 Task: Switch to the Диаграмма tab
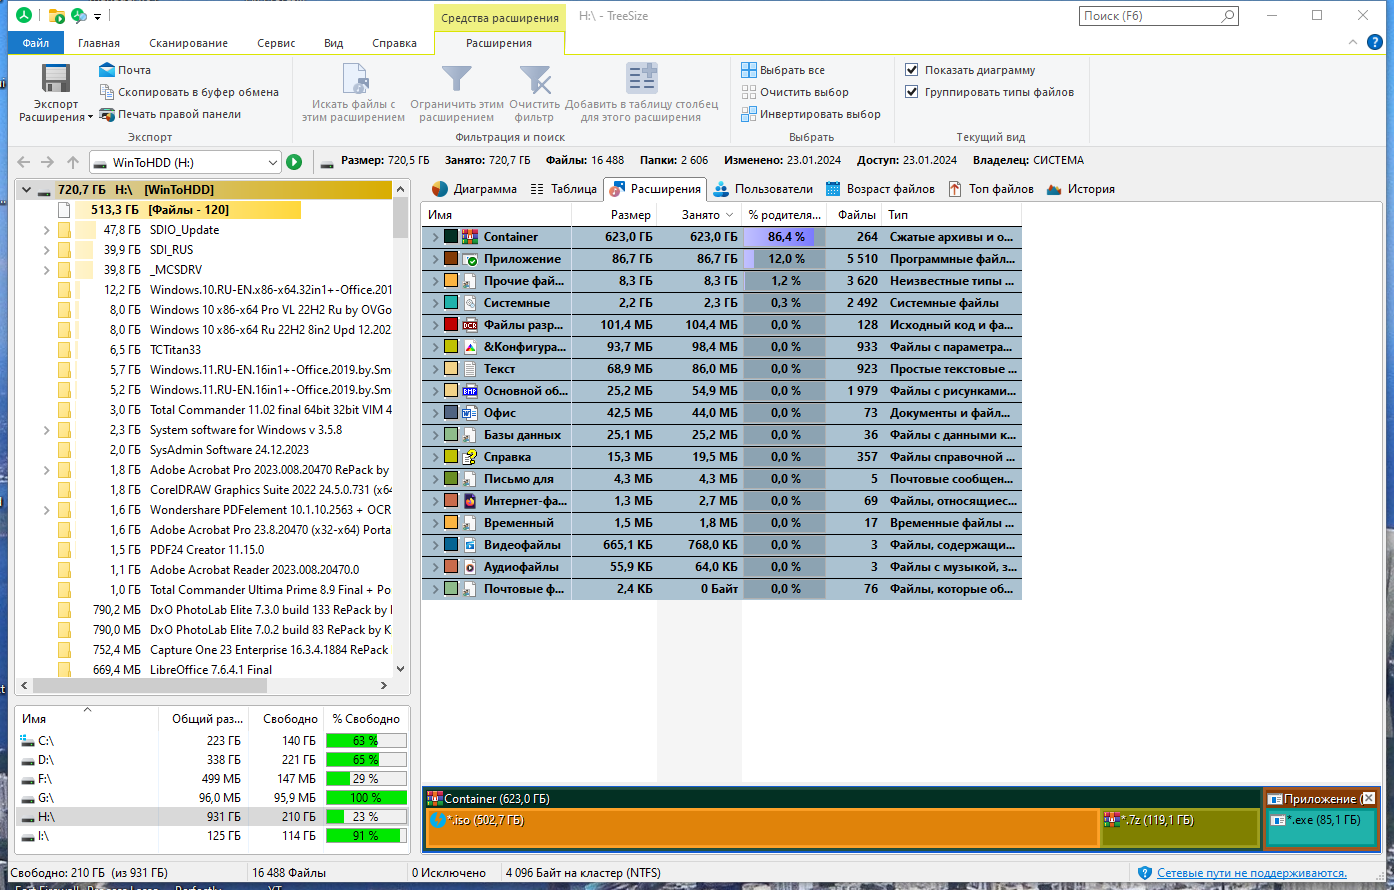[x=474, y=189]
